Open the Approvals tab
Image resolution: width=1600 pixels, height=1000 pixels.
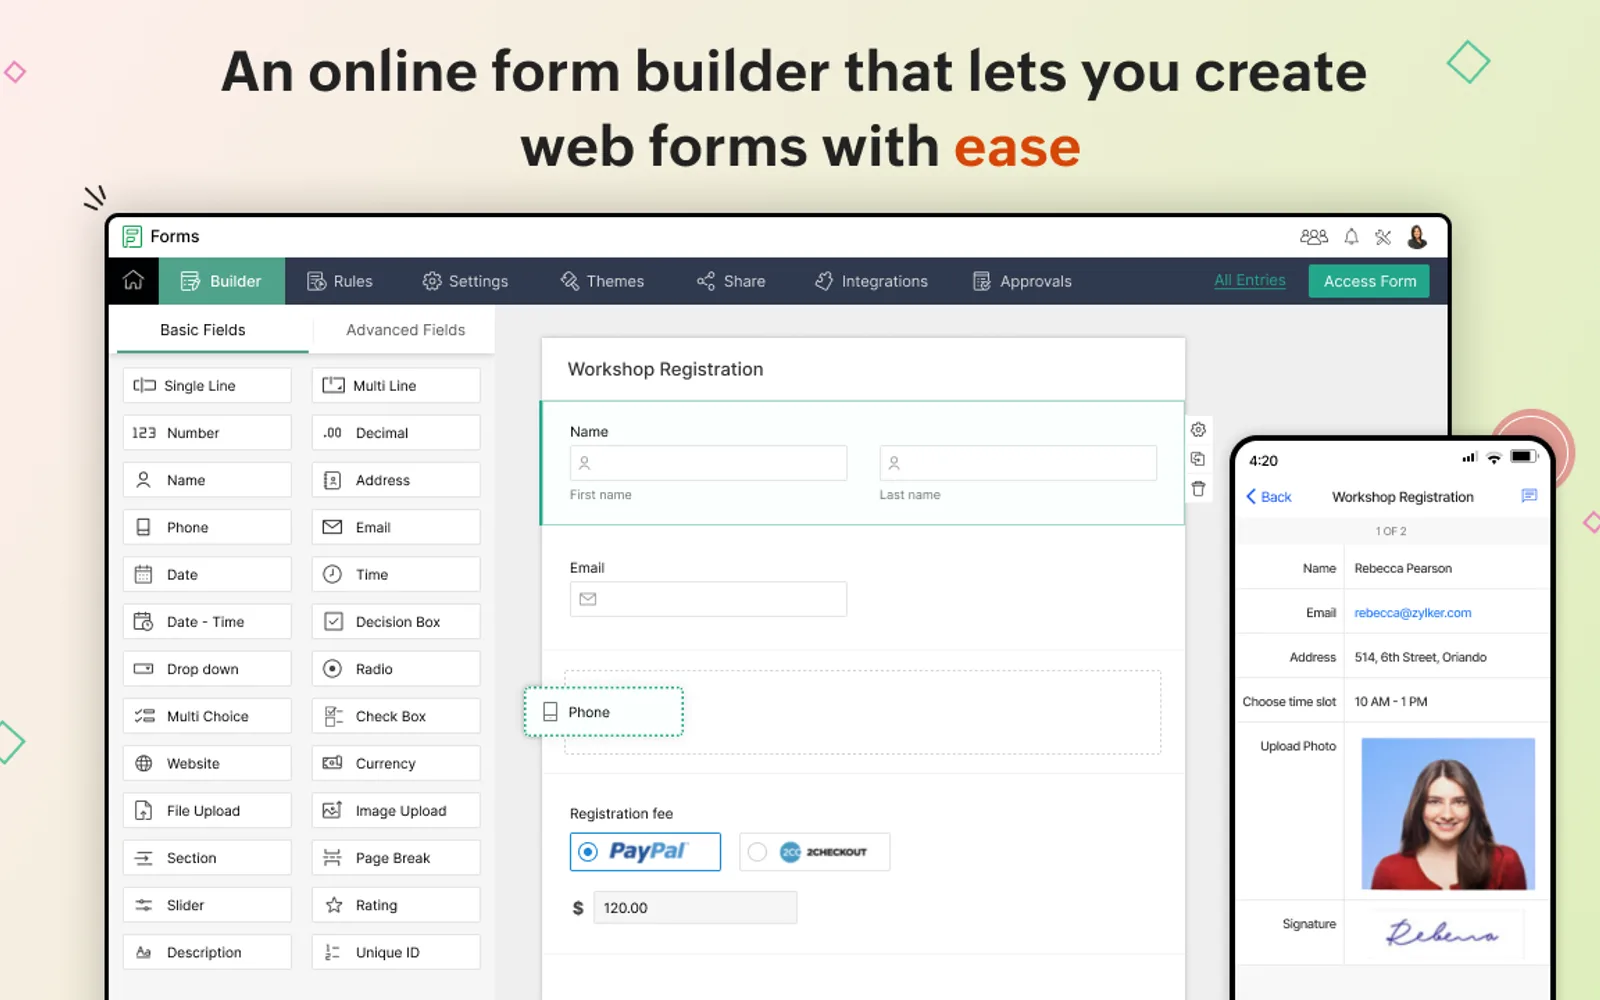1022,282
